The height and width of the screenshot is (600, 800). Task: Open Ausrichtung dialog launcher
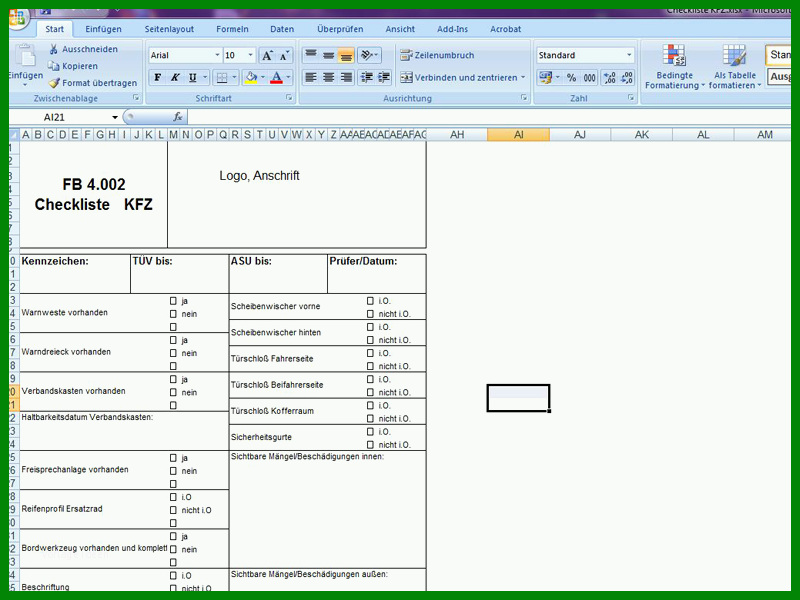click(524, 97)
